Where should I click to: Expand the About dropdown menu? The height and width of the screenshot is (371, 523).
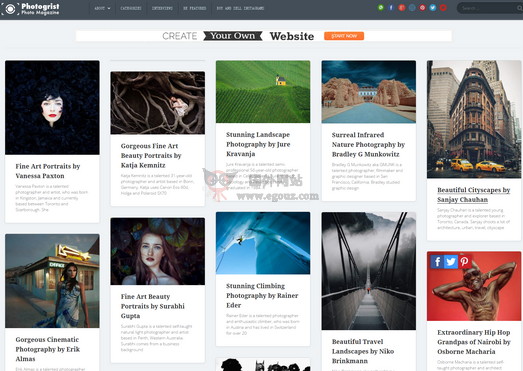pyautogui.click(x=102, y=8)
